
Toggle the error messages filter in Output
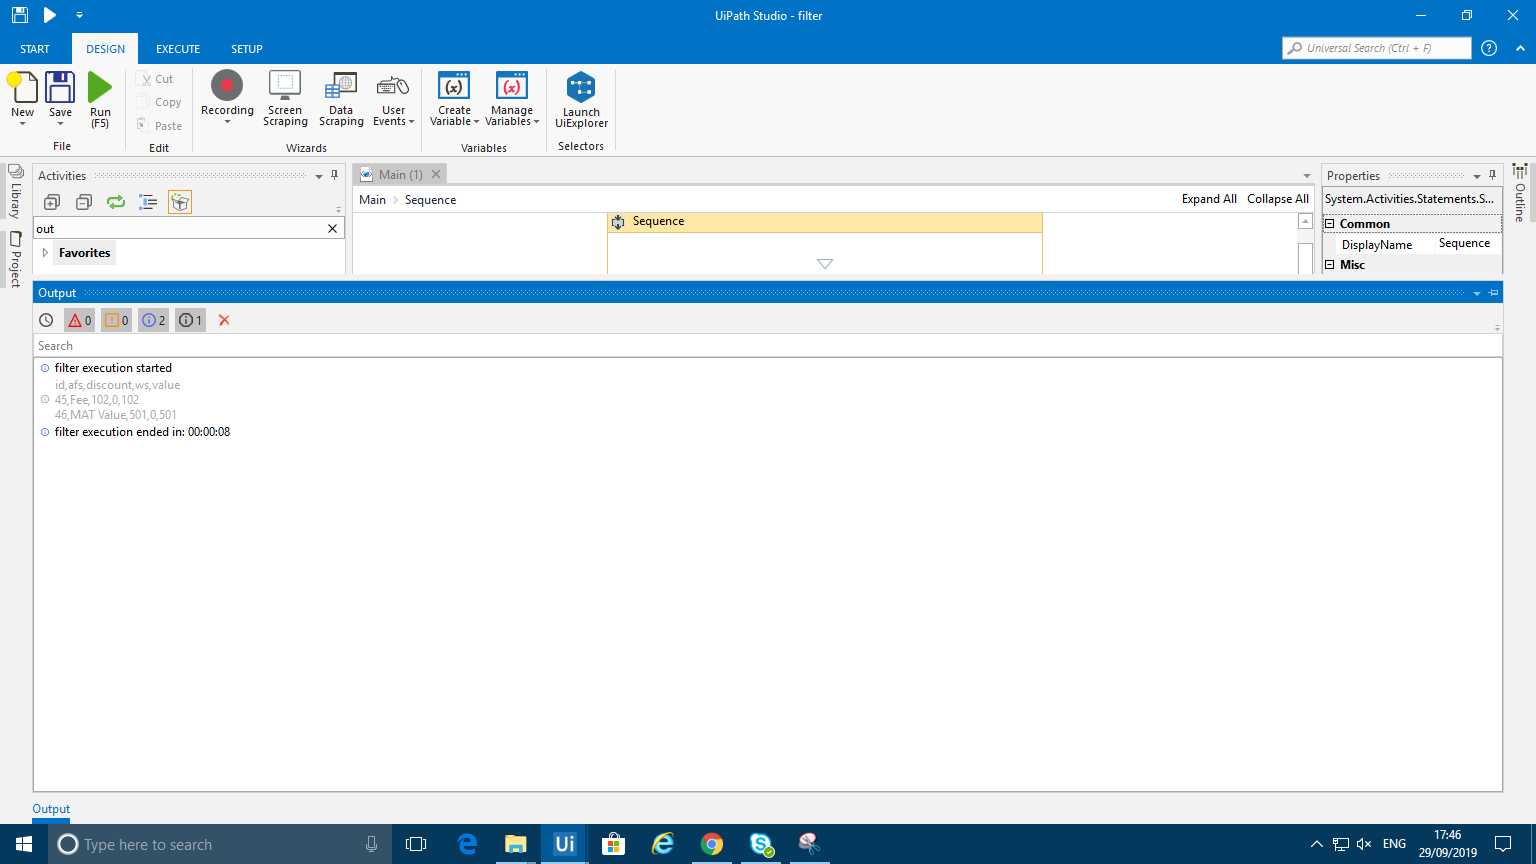[x=79, y=320]
